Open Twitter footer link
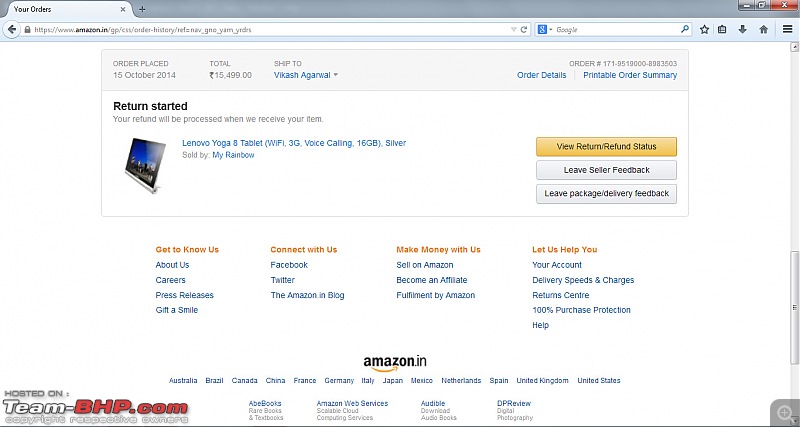The width and height of the screenshot is (800, 427). coord(283,280)
